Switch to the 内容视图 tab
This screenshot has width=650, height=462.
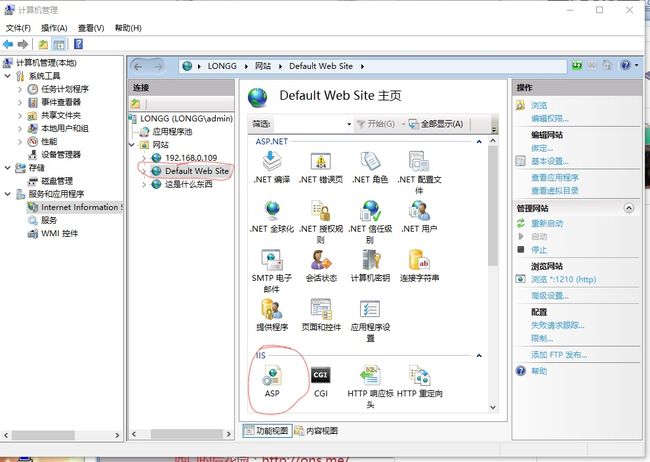click(316, 431)
